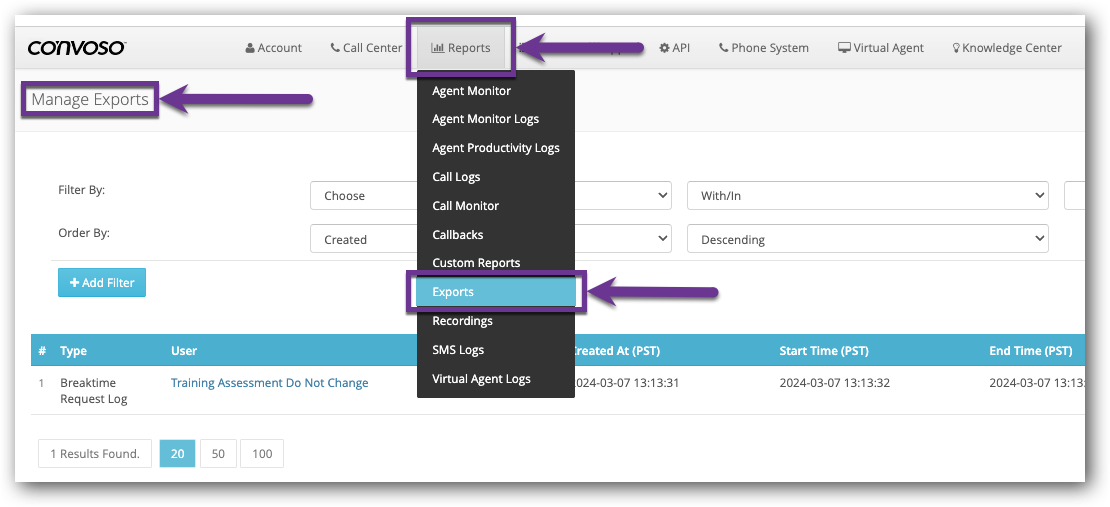The height and width of the screenshot is (507, 1110).
Task: Show 100 results per page
Action: pos(262,454)
